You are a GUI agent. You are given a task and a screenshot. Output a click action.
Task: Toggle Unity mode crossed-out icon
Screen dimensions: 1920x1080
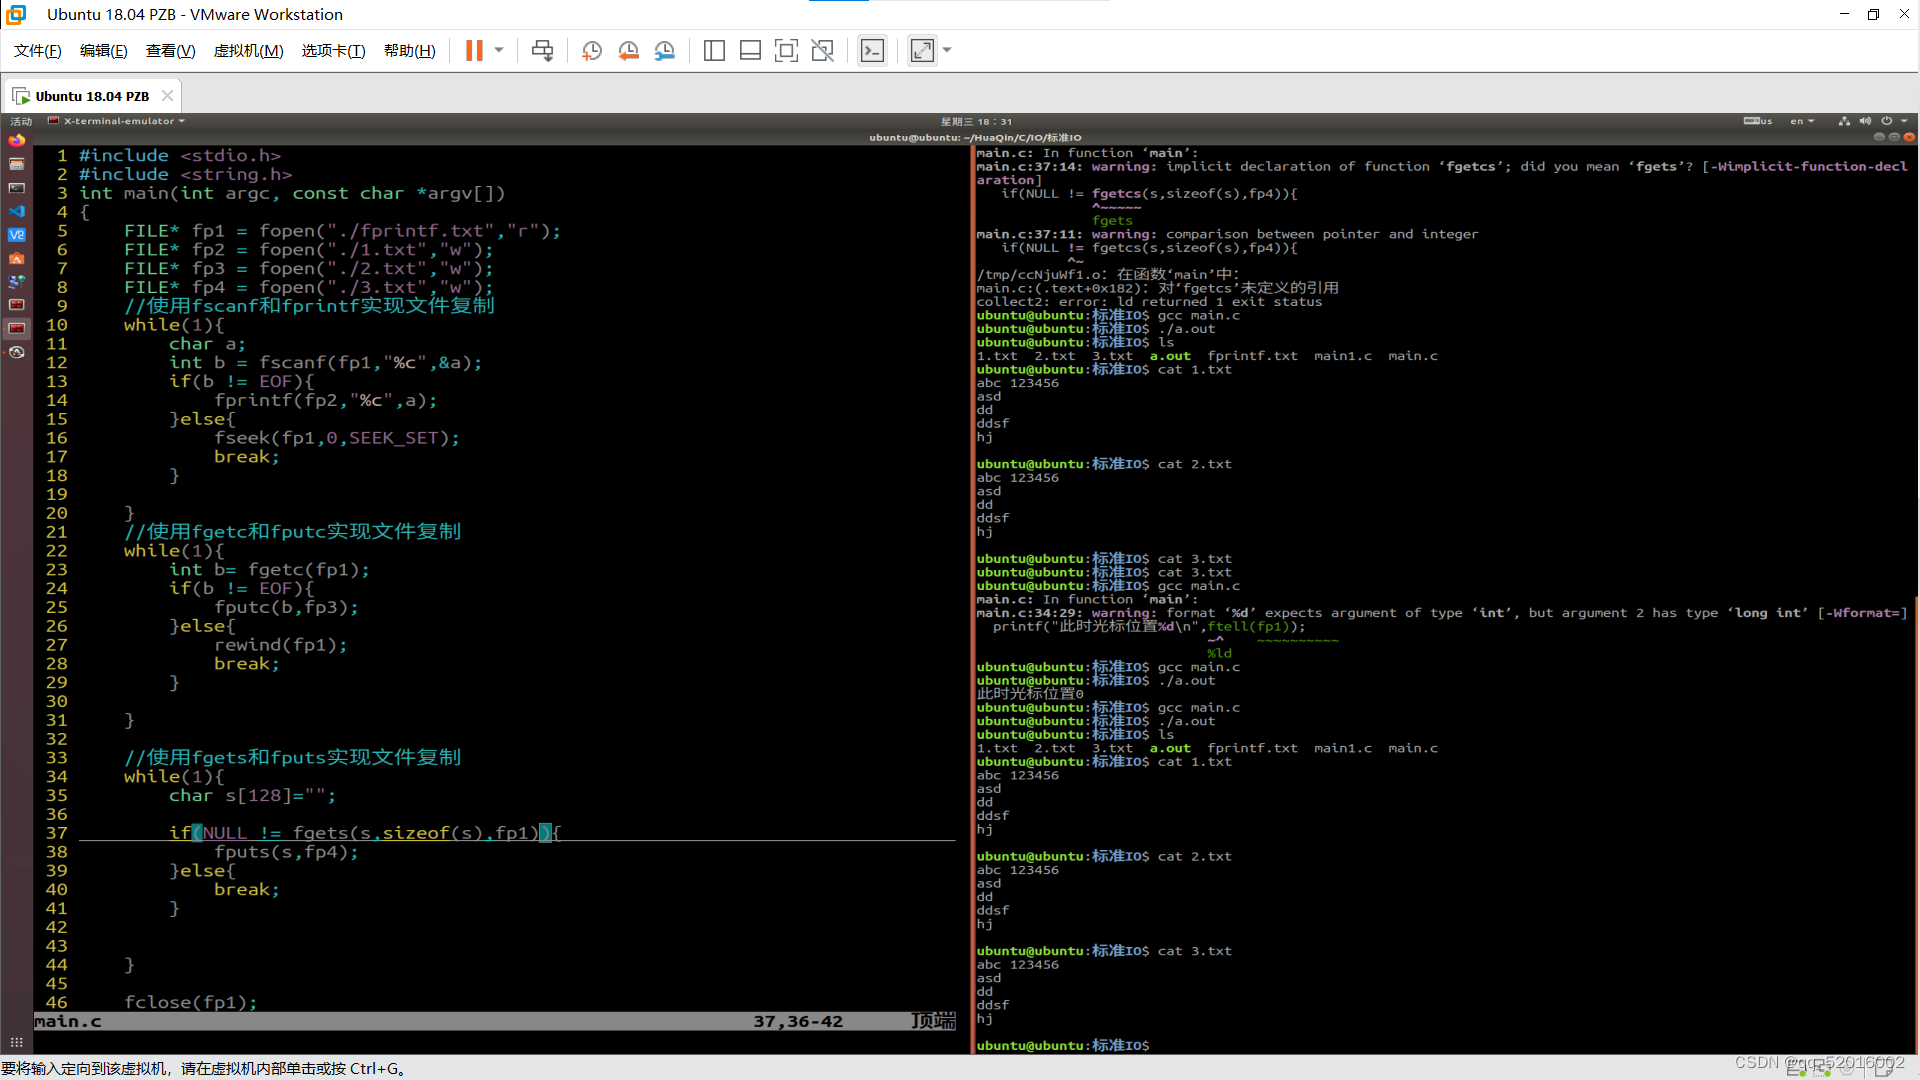click(822, 51)
